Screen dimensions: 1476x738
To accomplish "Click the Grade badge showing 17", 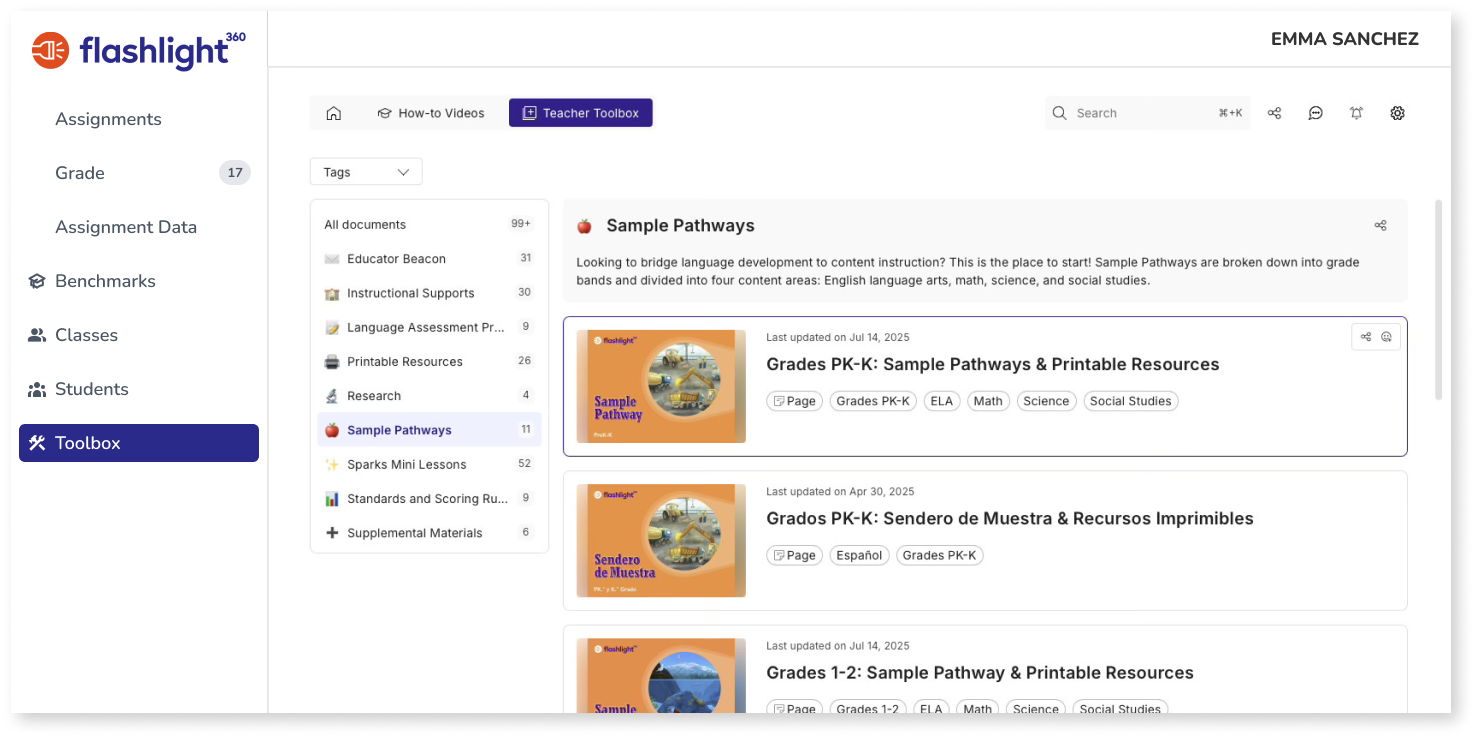I will (x=235, y=173).
